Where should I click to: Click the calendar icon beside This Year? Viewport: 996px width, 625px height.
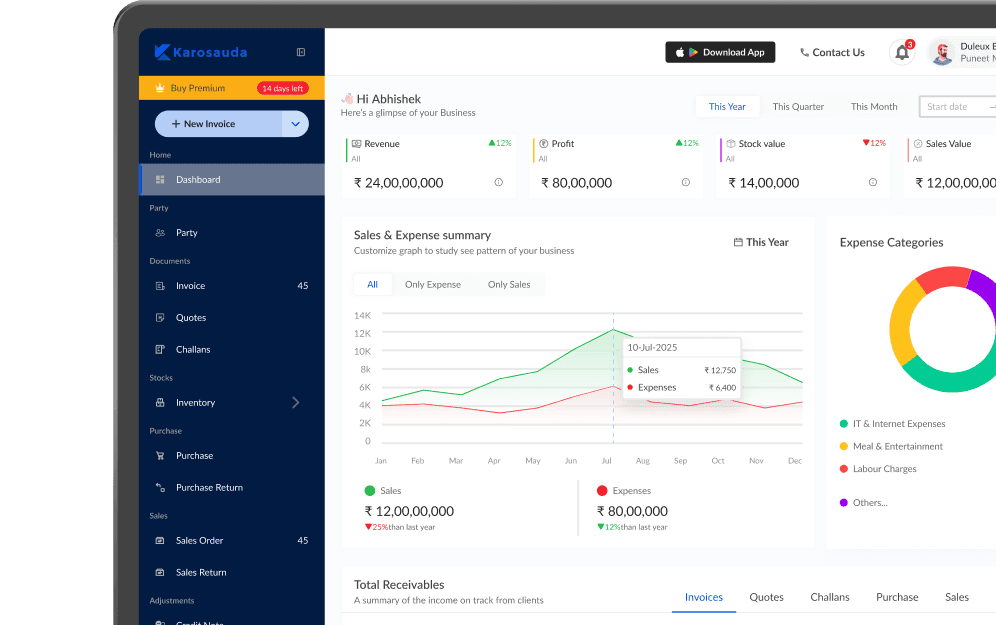click(738, 242)
